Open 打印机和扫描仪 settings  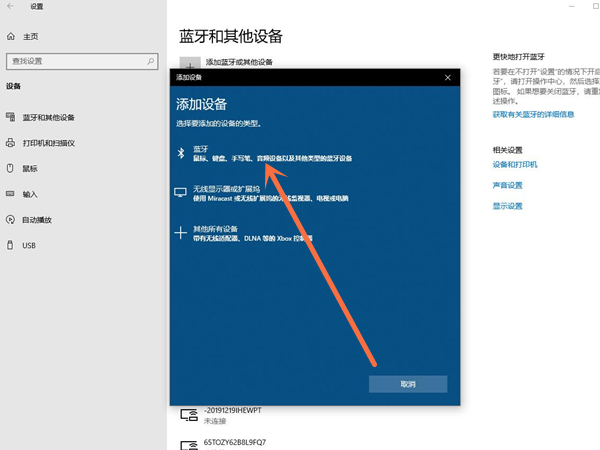click(48, 143)
